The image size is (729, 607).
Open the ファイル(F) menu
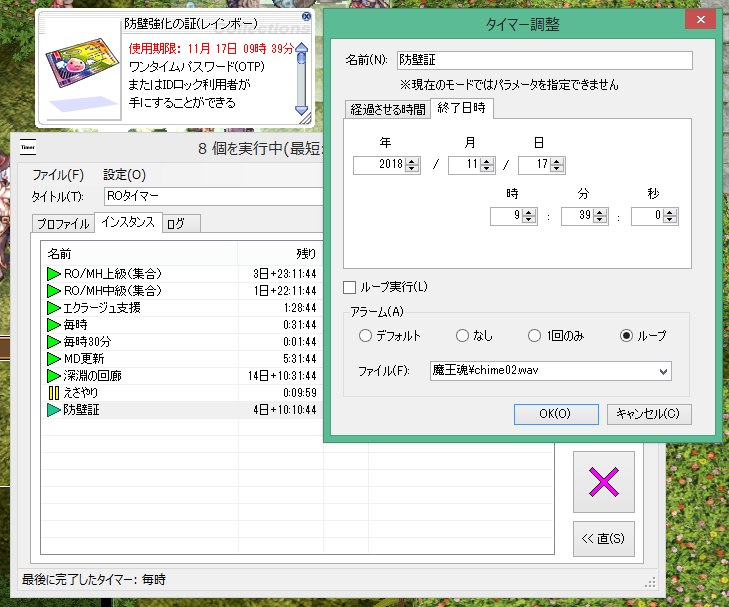coord(58,174)
